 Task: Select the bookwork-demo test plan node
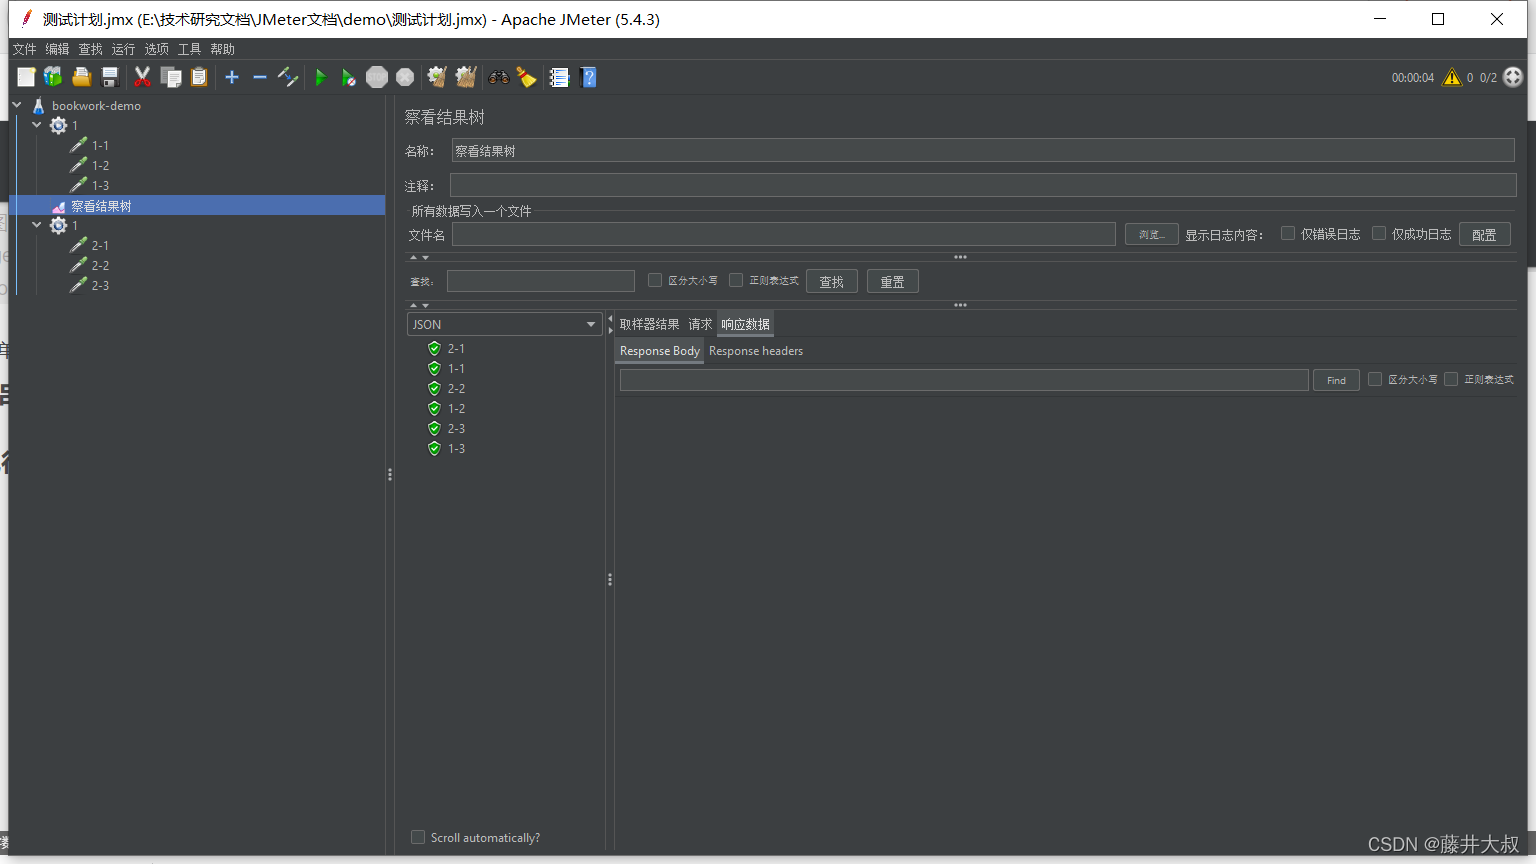96,105
